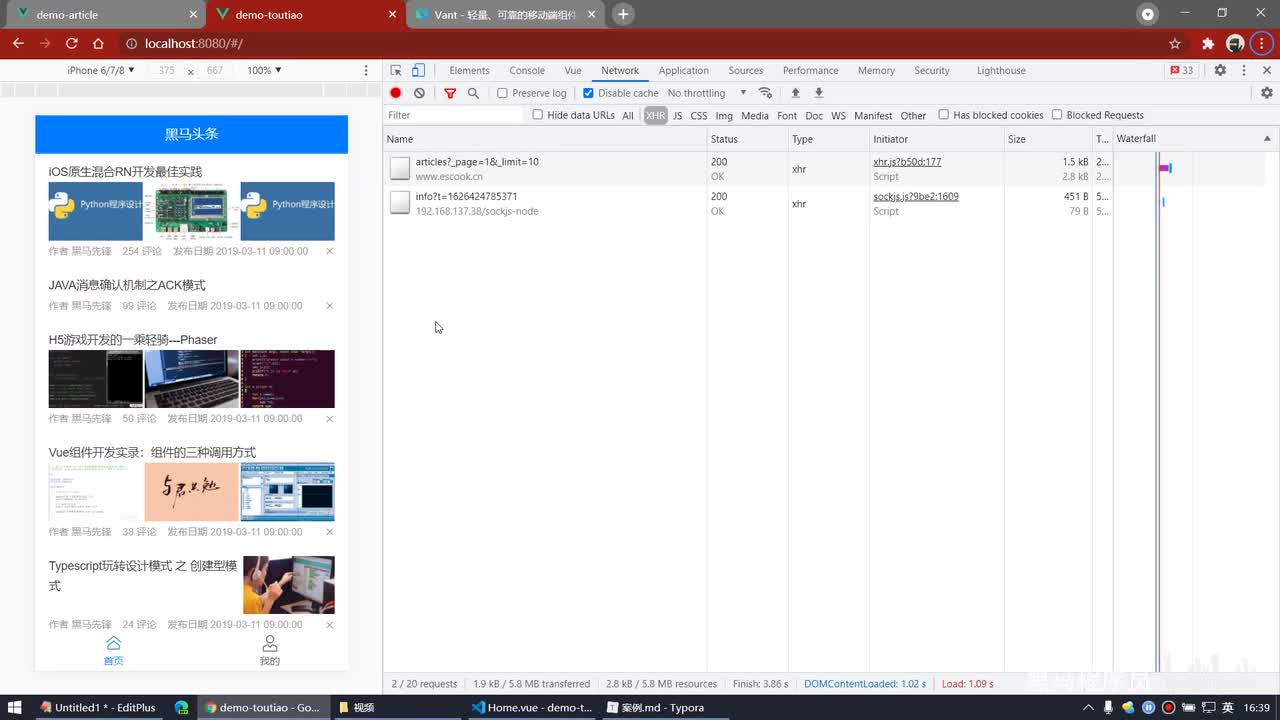Select the JS filter type
Screen dimensions: 1280x720
tap(677, 116)
